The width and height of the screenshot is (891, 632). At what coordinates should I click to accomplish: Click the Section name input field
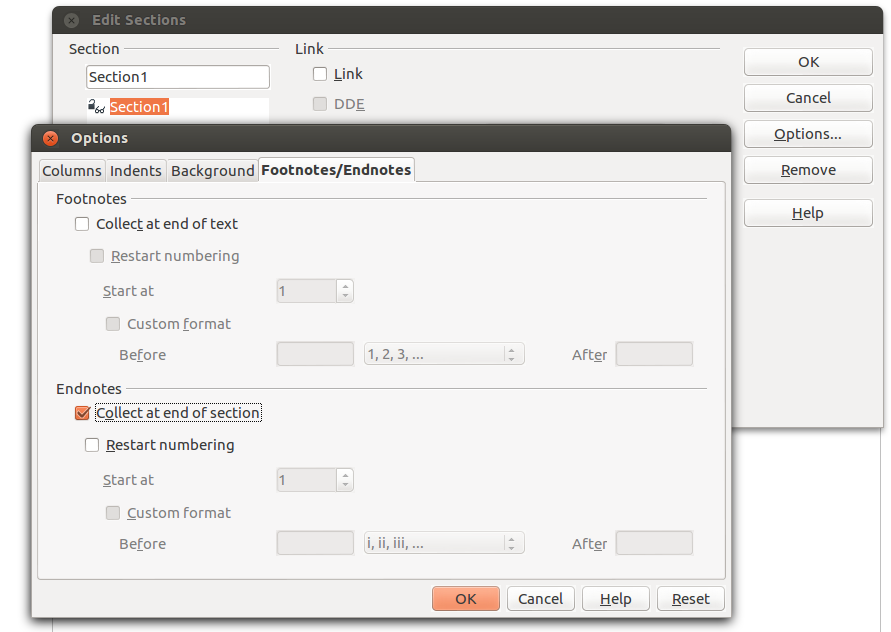coord(178,77)
